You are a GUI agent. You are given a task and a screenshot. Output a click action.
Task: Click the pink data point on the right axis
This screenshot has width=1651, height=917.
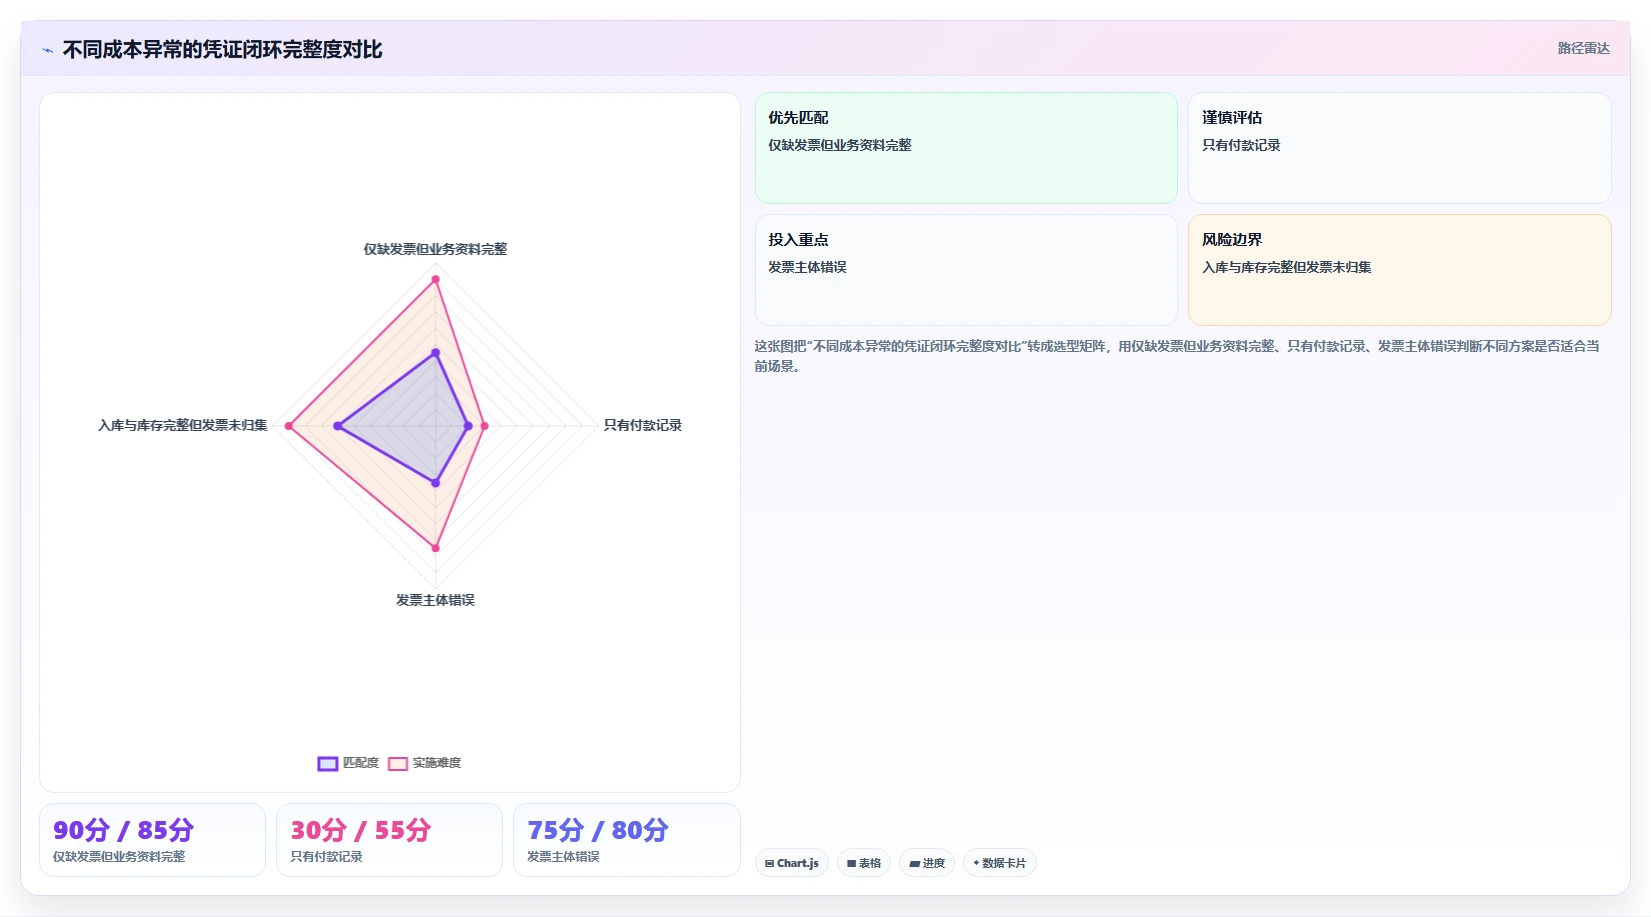tap(484, 426)
